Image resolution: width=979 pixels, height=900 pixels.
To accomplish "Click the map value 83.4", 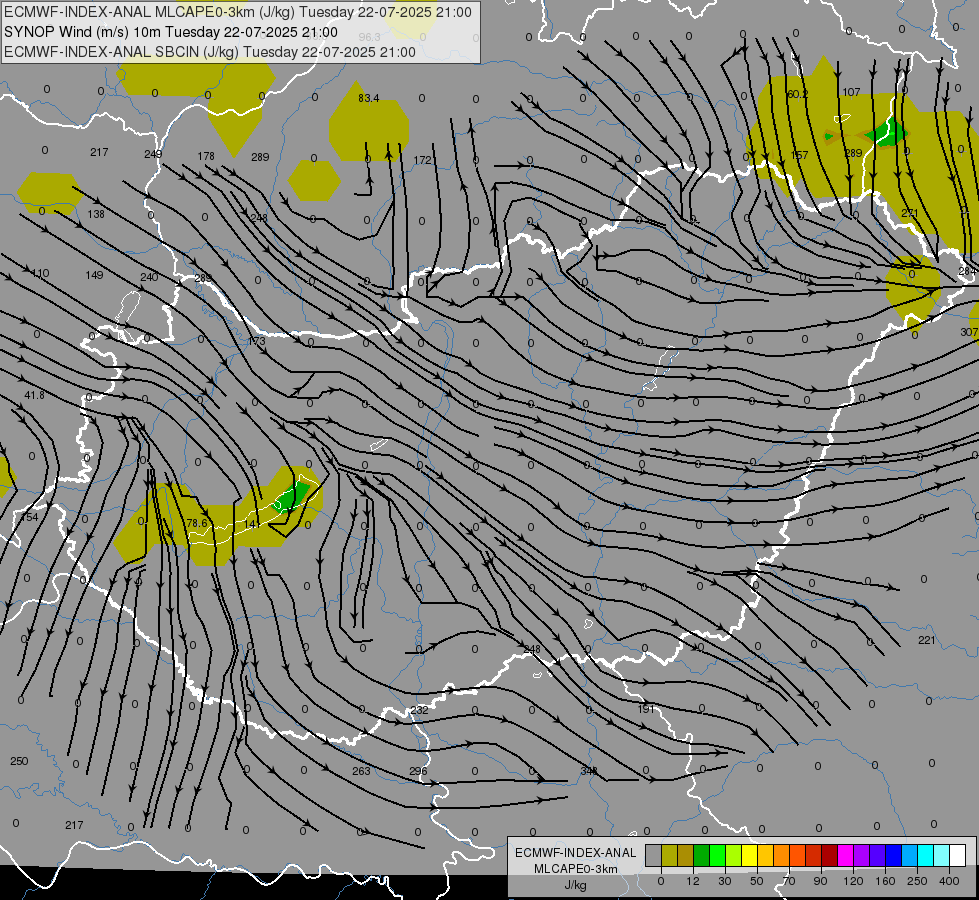I will coord(368,98).
